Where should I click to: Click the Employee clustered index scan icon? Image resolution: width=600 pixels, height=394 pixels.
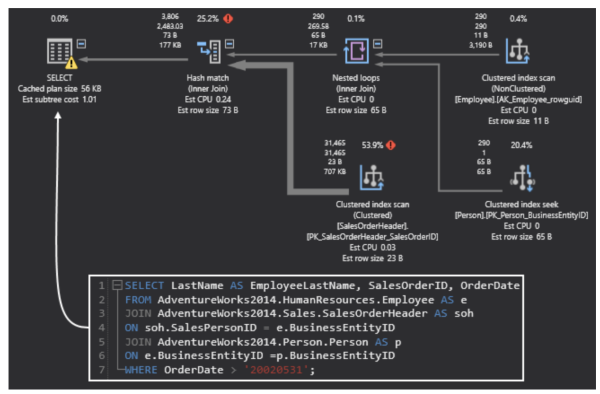click(x=518, y=51)
